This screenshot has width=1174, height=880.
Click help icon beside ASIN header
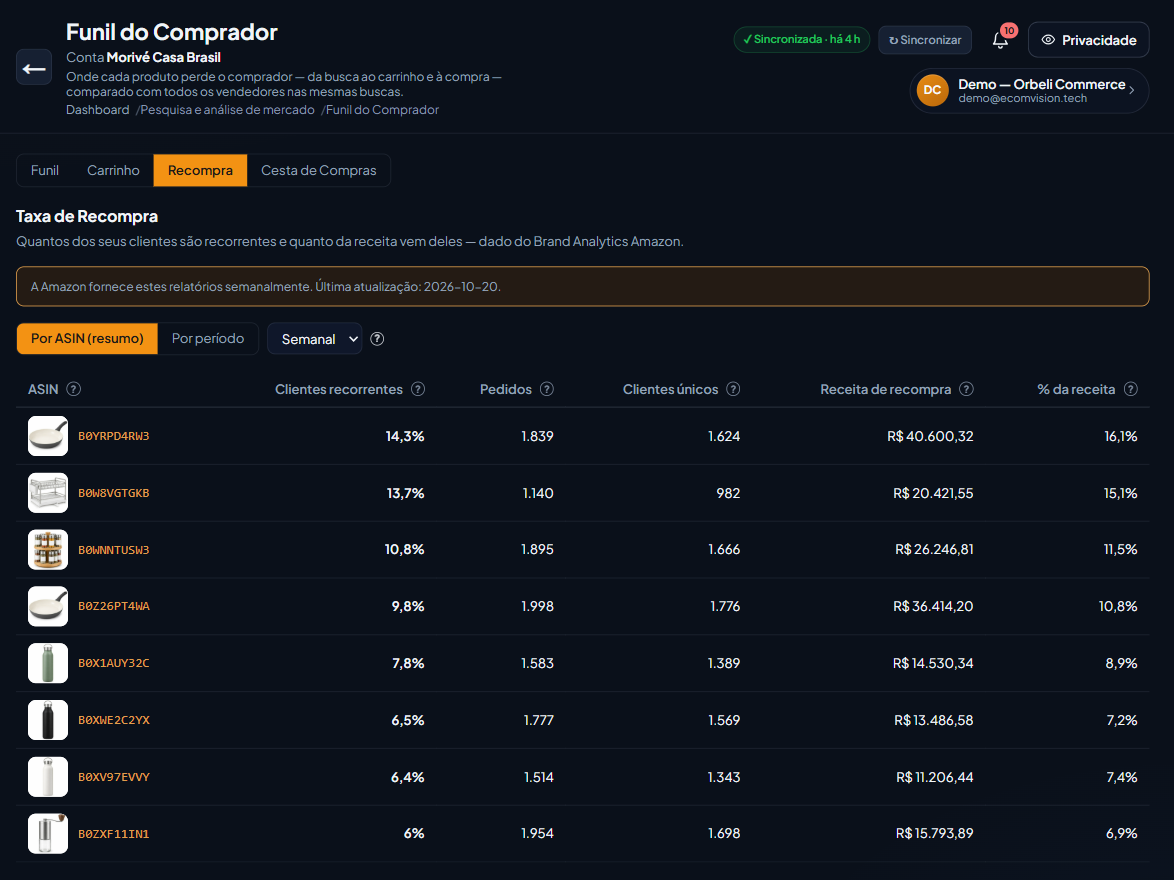point(73,389)
